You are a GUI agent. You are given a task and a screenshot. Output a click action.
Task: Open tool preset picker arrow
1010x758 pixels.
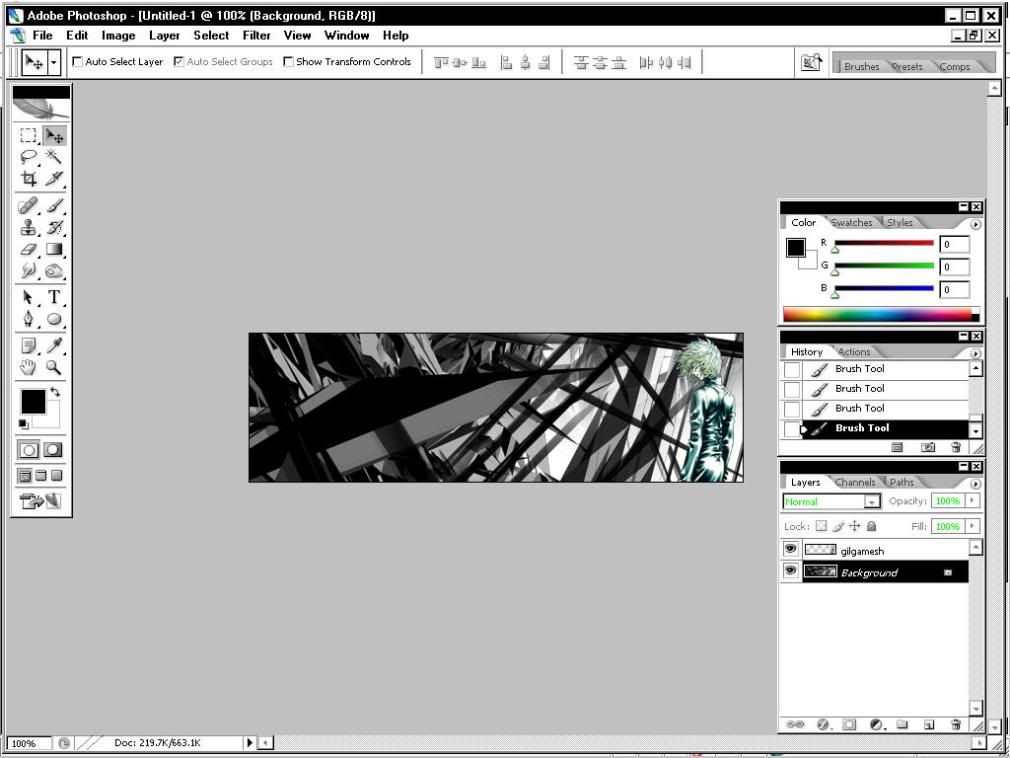[53, 62]
